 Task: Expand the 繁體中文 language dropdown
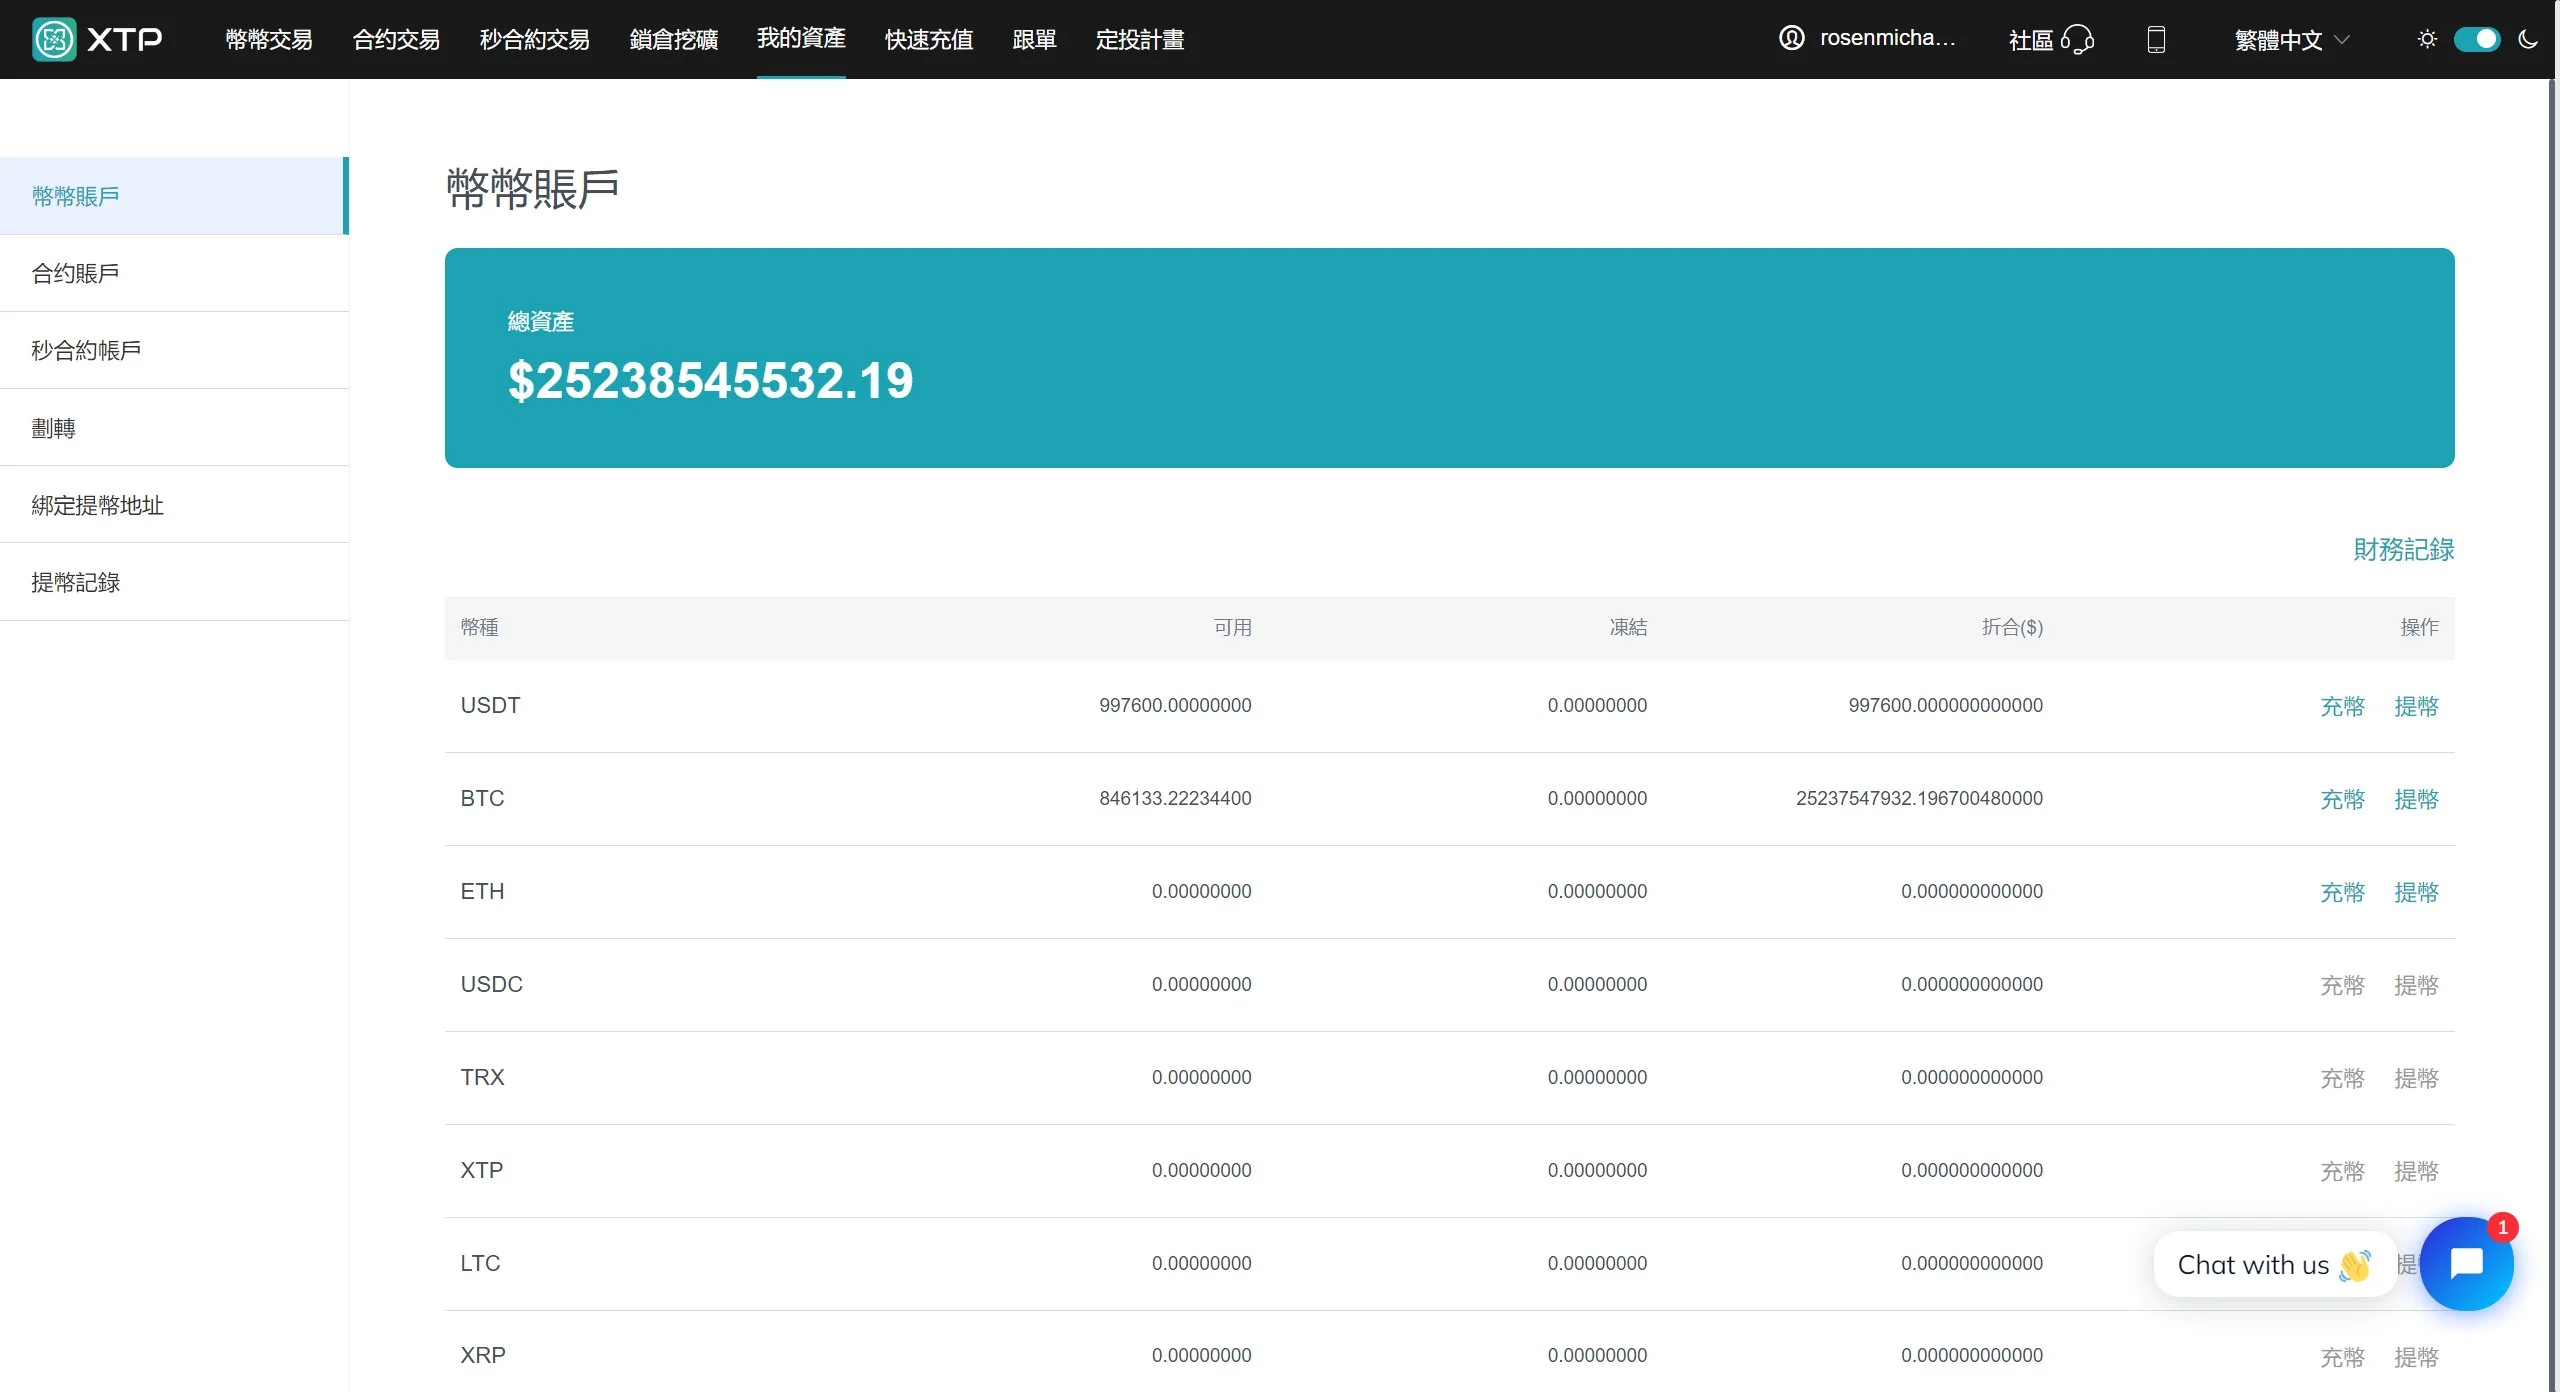2278,39
